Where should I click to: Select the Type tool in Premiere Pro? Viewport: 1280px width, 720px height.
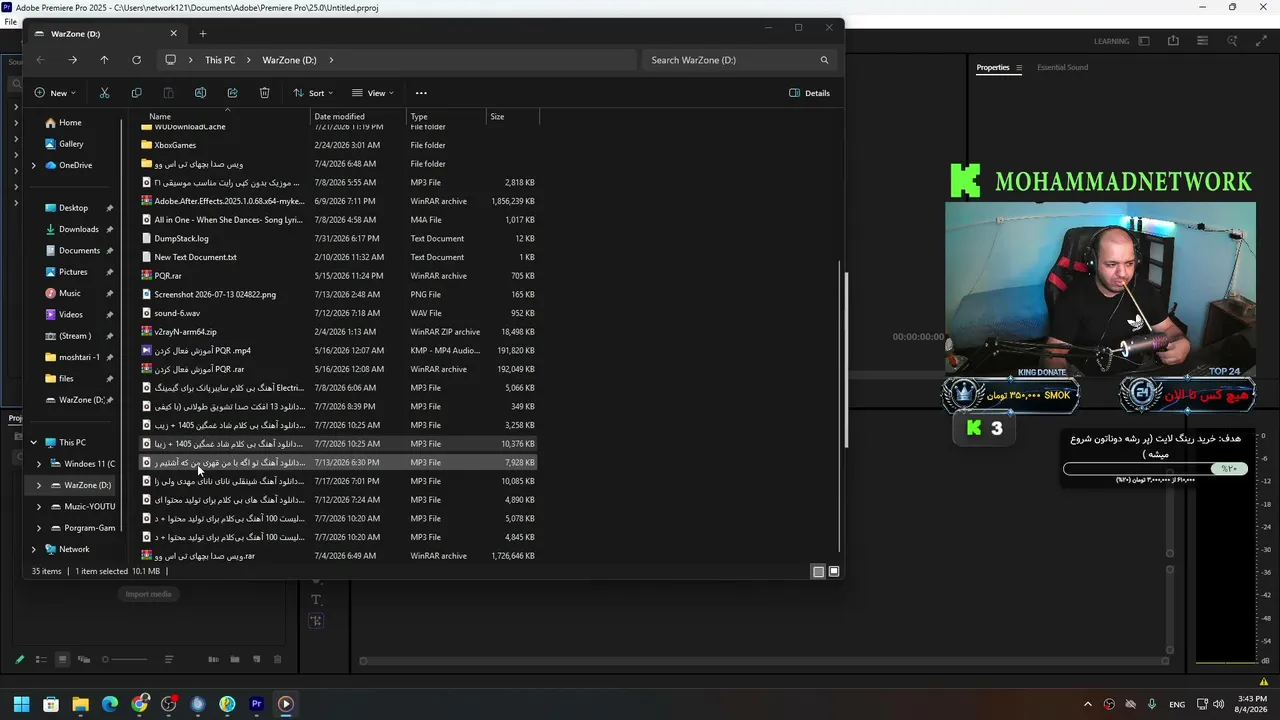tap(316, 599)
